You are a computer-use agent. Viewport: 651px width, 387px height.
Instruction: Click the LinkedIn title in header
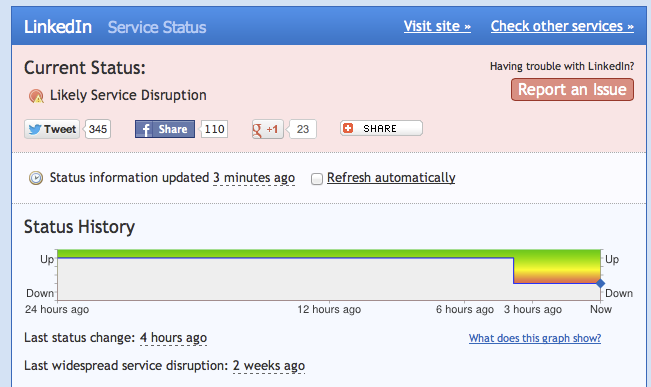[58, 27]
